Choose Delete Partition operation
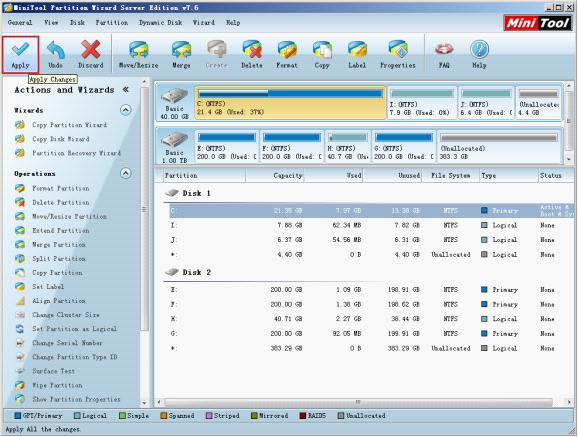578x437 pixels. click(x=61, y=202)
